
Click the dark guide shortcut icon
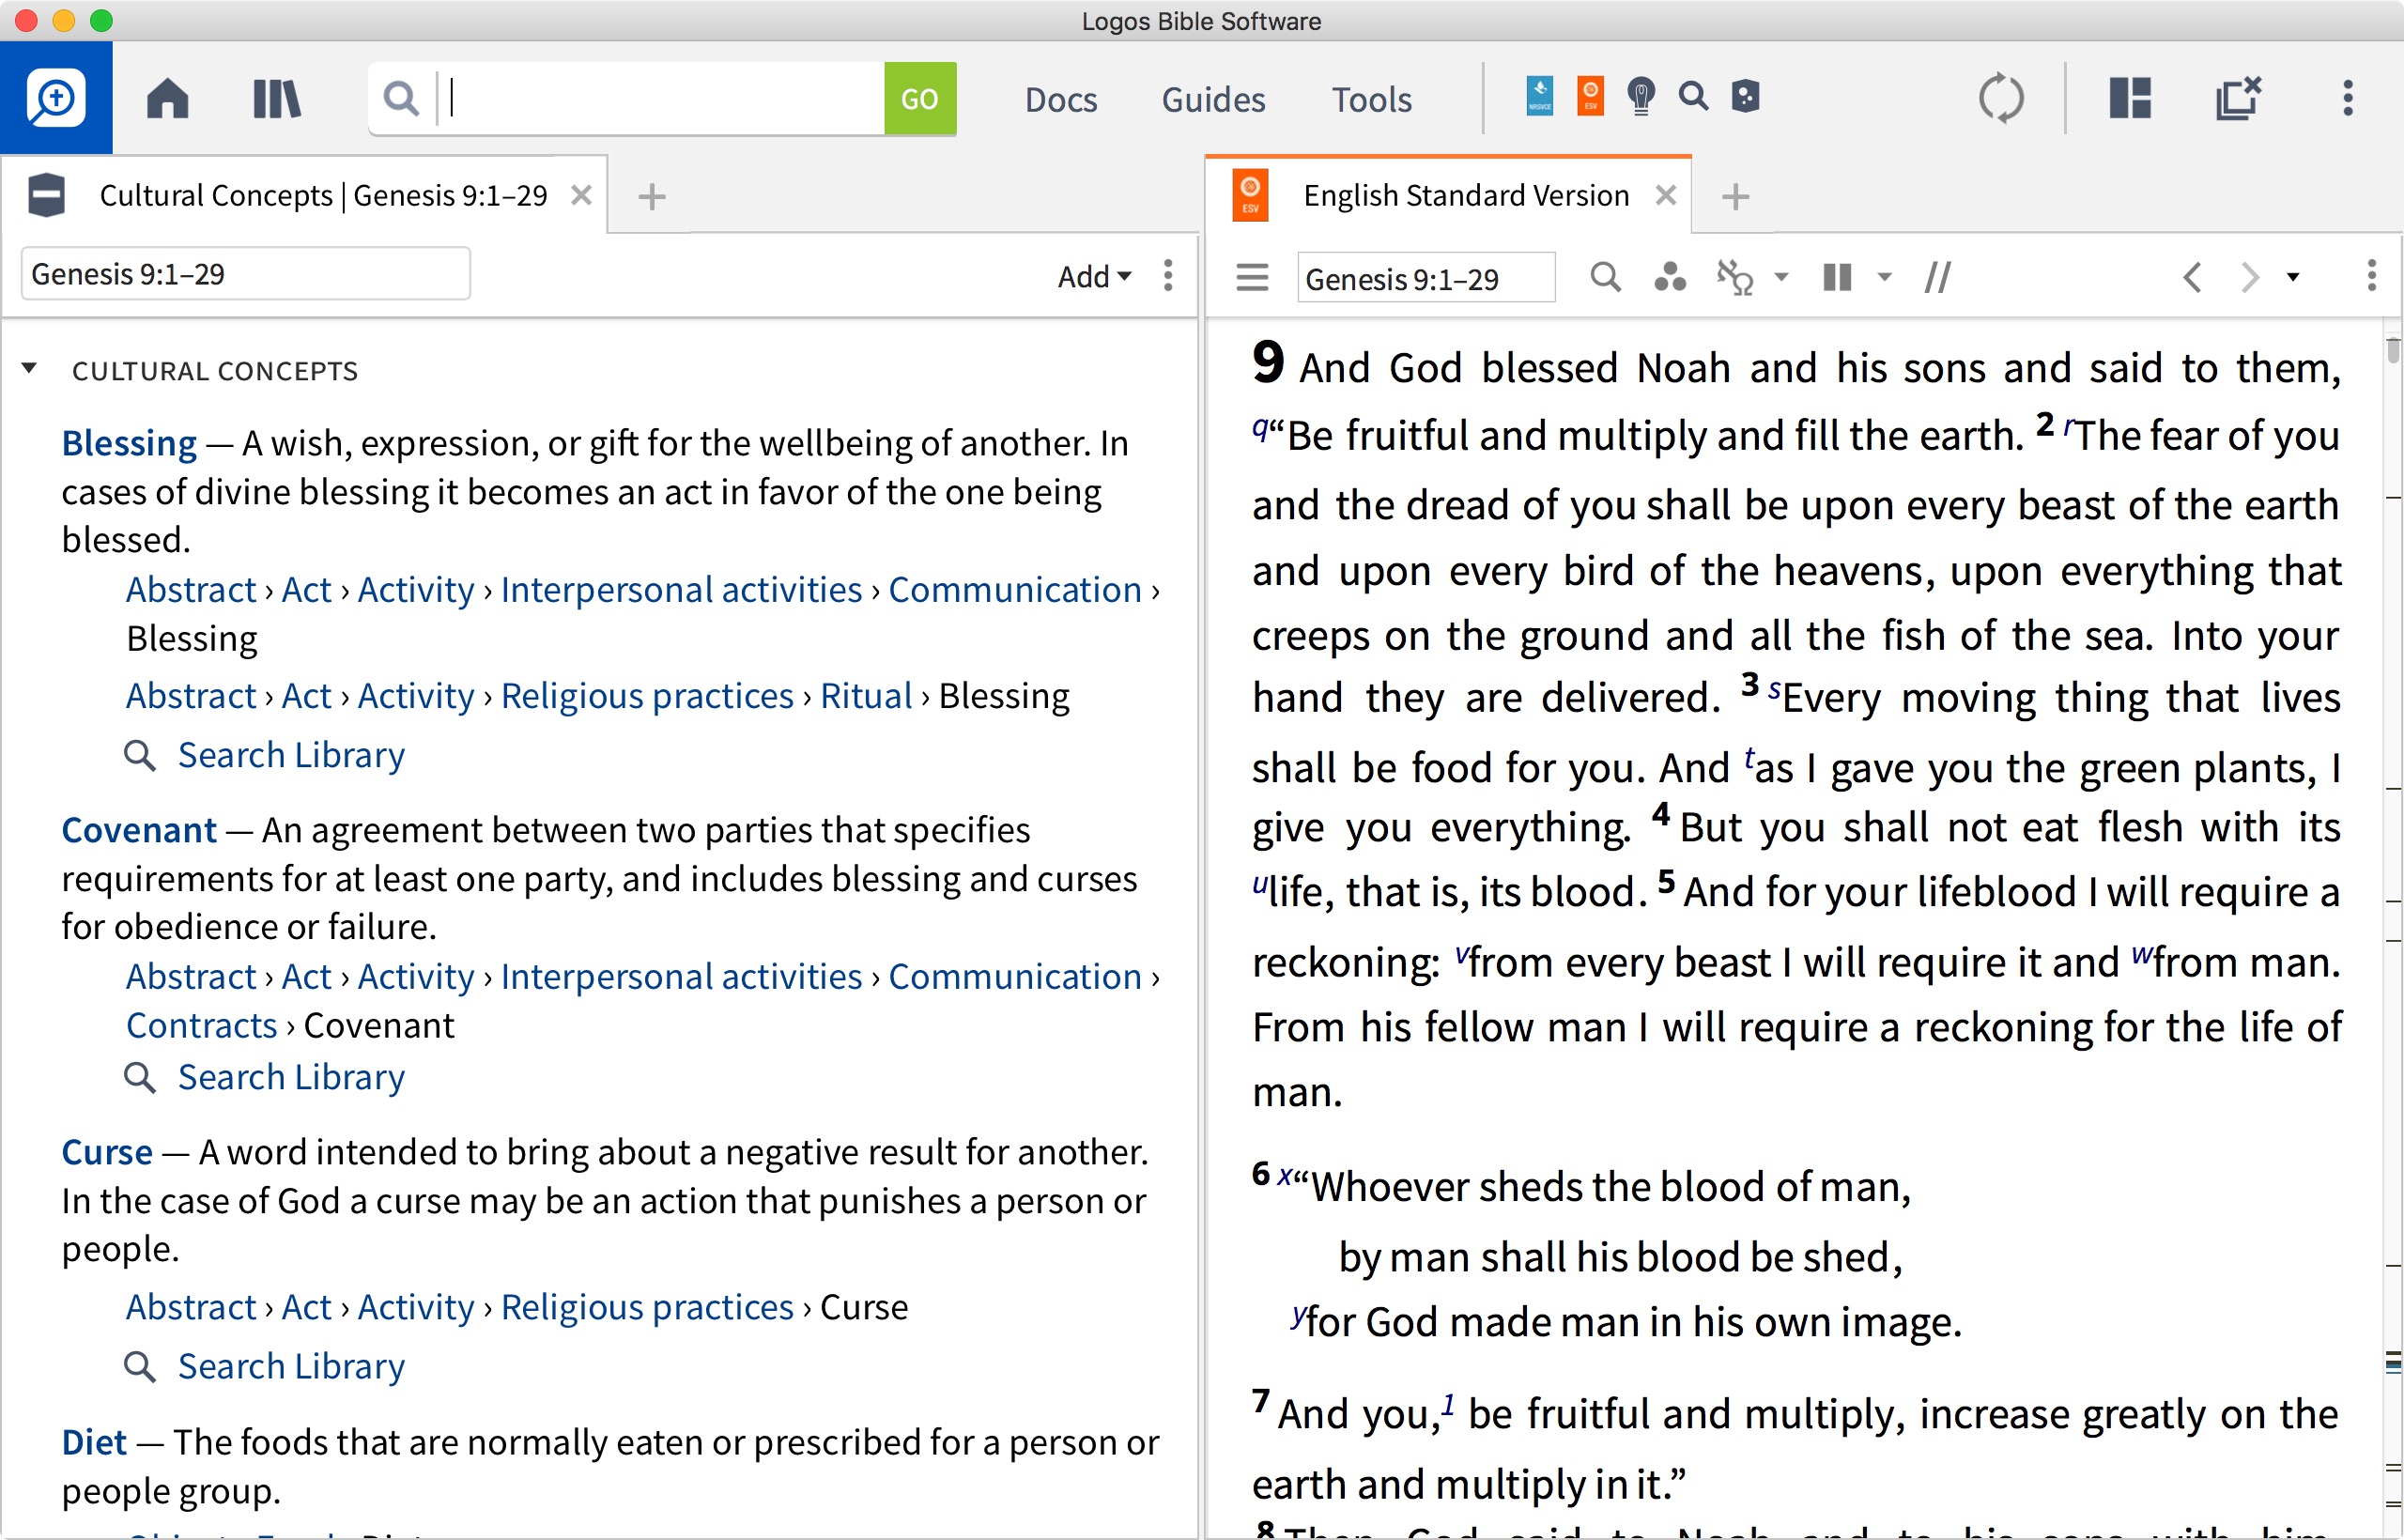coord(1745,97)
